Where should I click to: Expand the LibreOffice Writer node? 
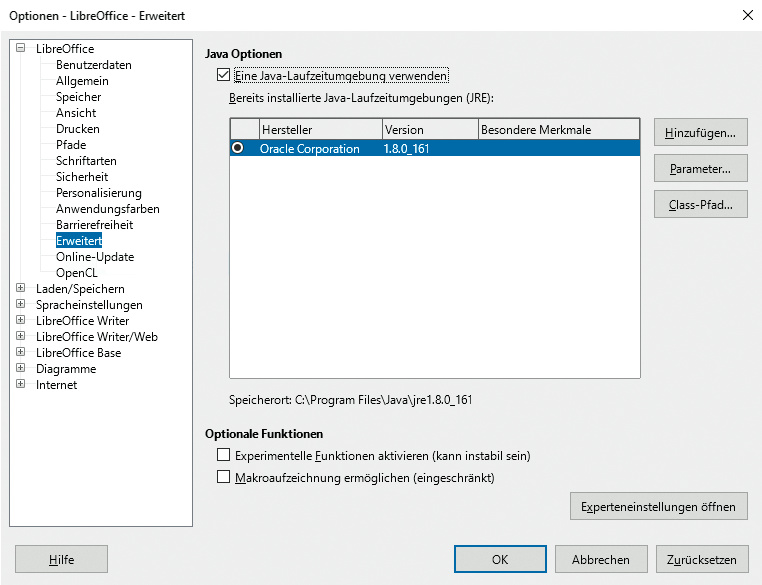pos(20,320)
